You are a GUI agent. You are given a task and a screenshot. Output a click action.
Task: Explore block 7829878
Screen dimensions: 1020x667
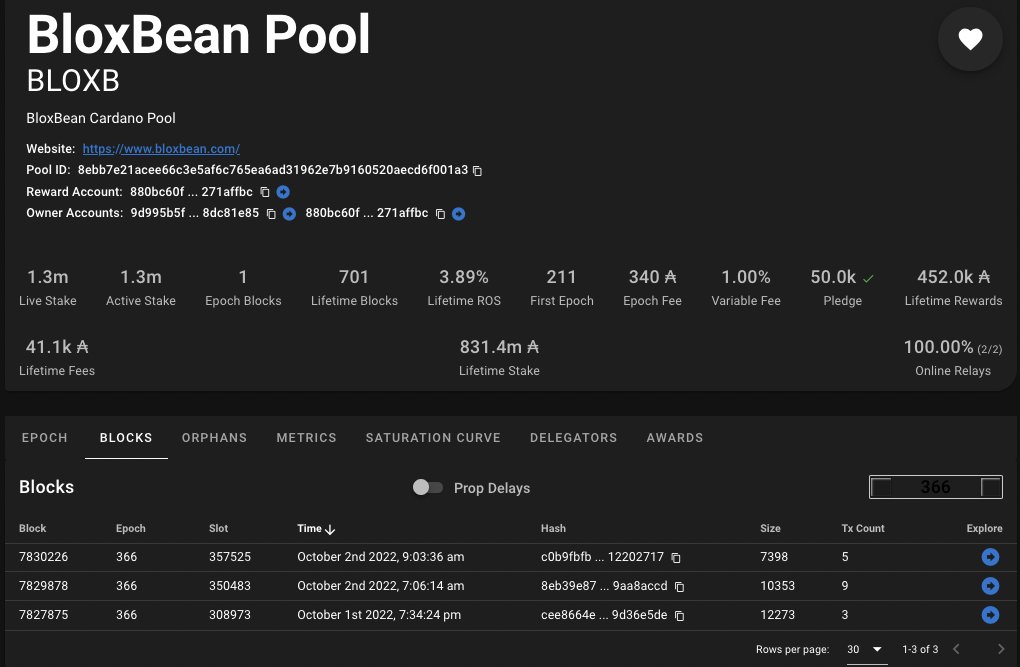point(990,586)
